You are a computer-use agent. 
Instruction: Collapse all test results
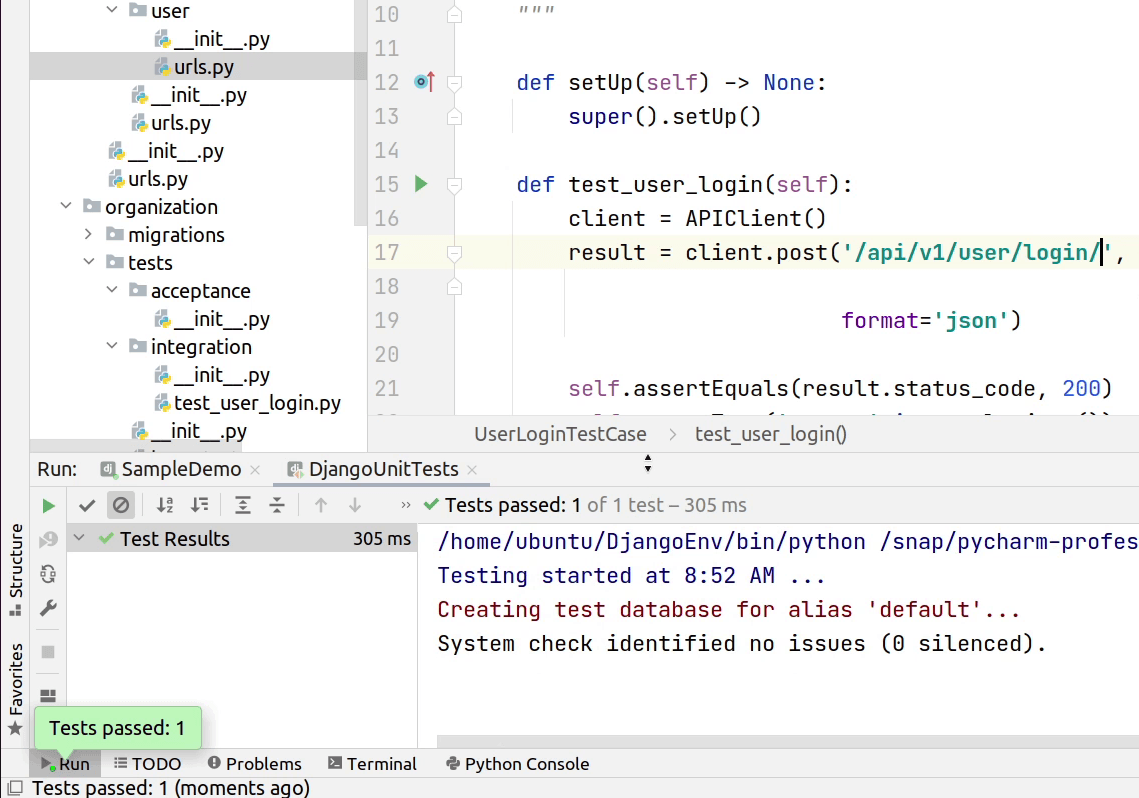[x=278, y=506]
